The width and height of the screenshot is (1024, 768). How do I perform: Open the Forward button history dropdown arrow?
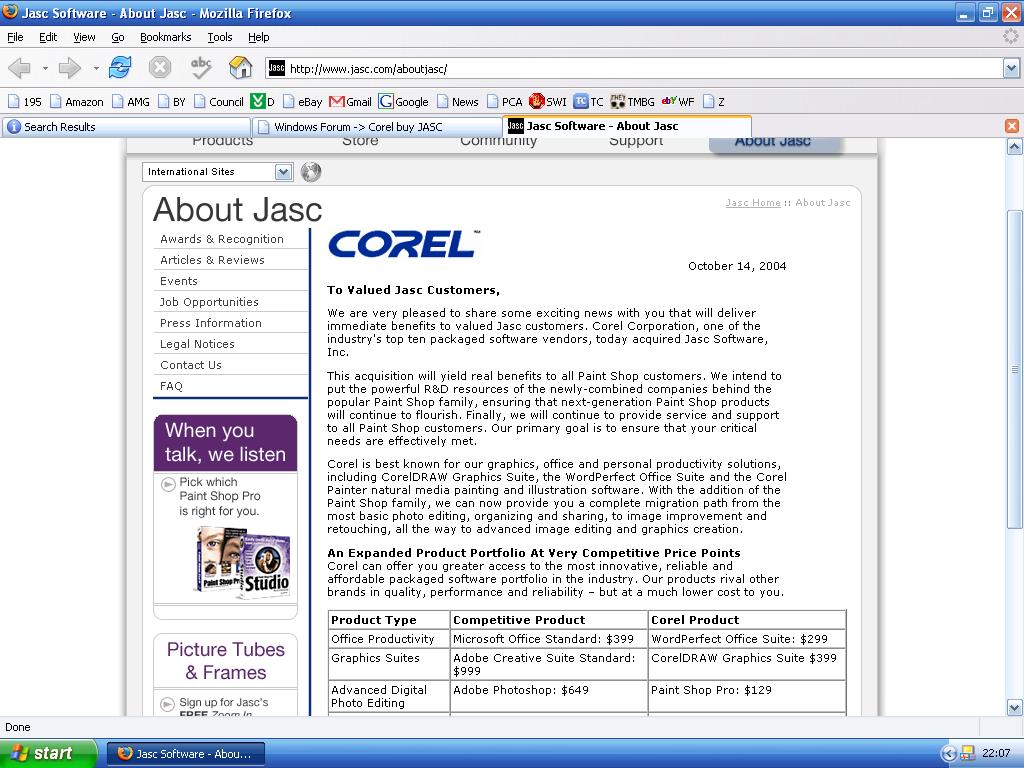(x=96, y=68)
